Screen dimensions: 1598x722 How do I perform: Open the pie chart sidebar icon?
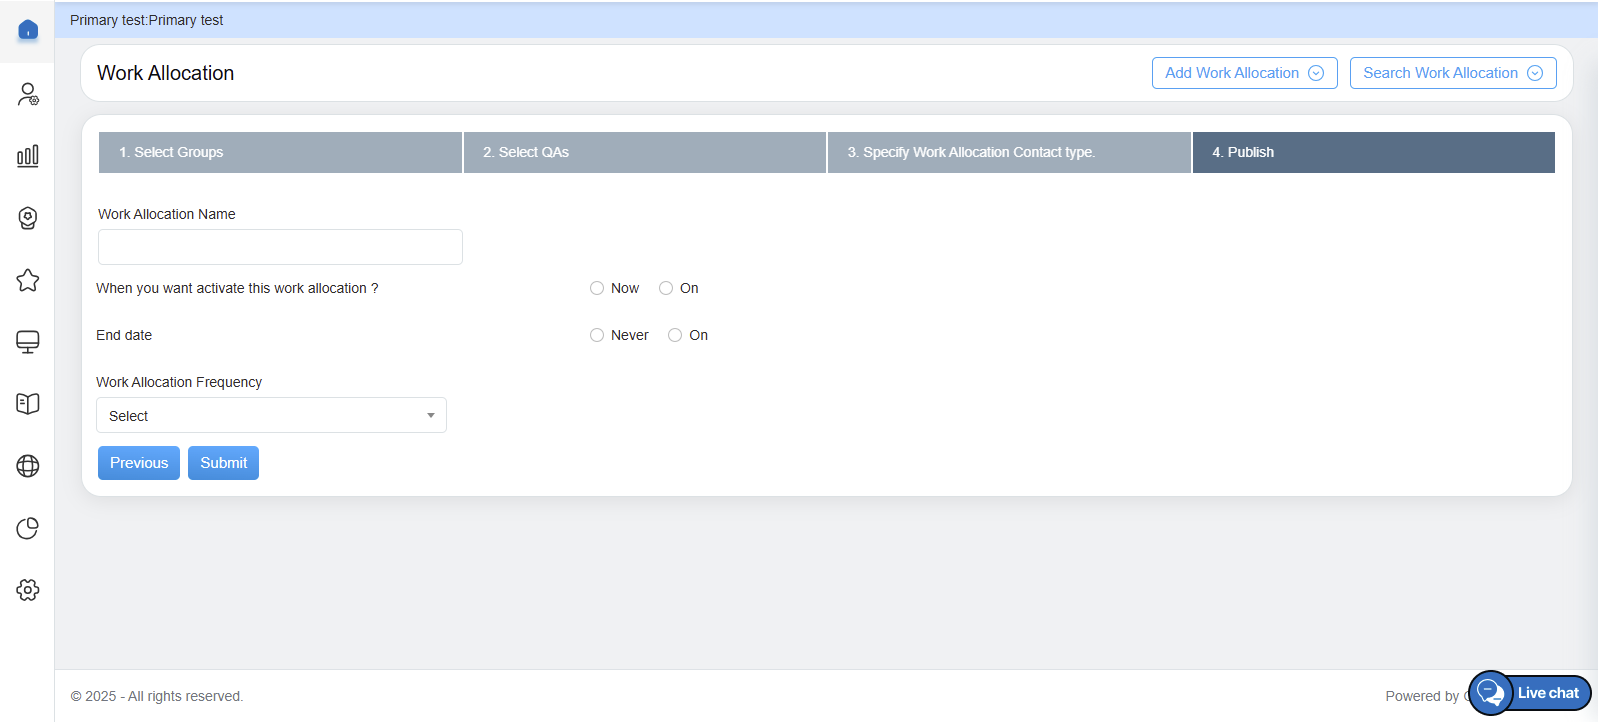[28, 528]
